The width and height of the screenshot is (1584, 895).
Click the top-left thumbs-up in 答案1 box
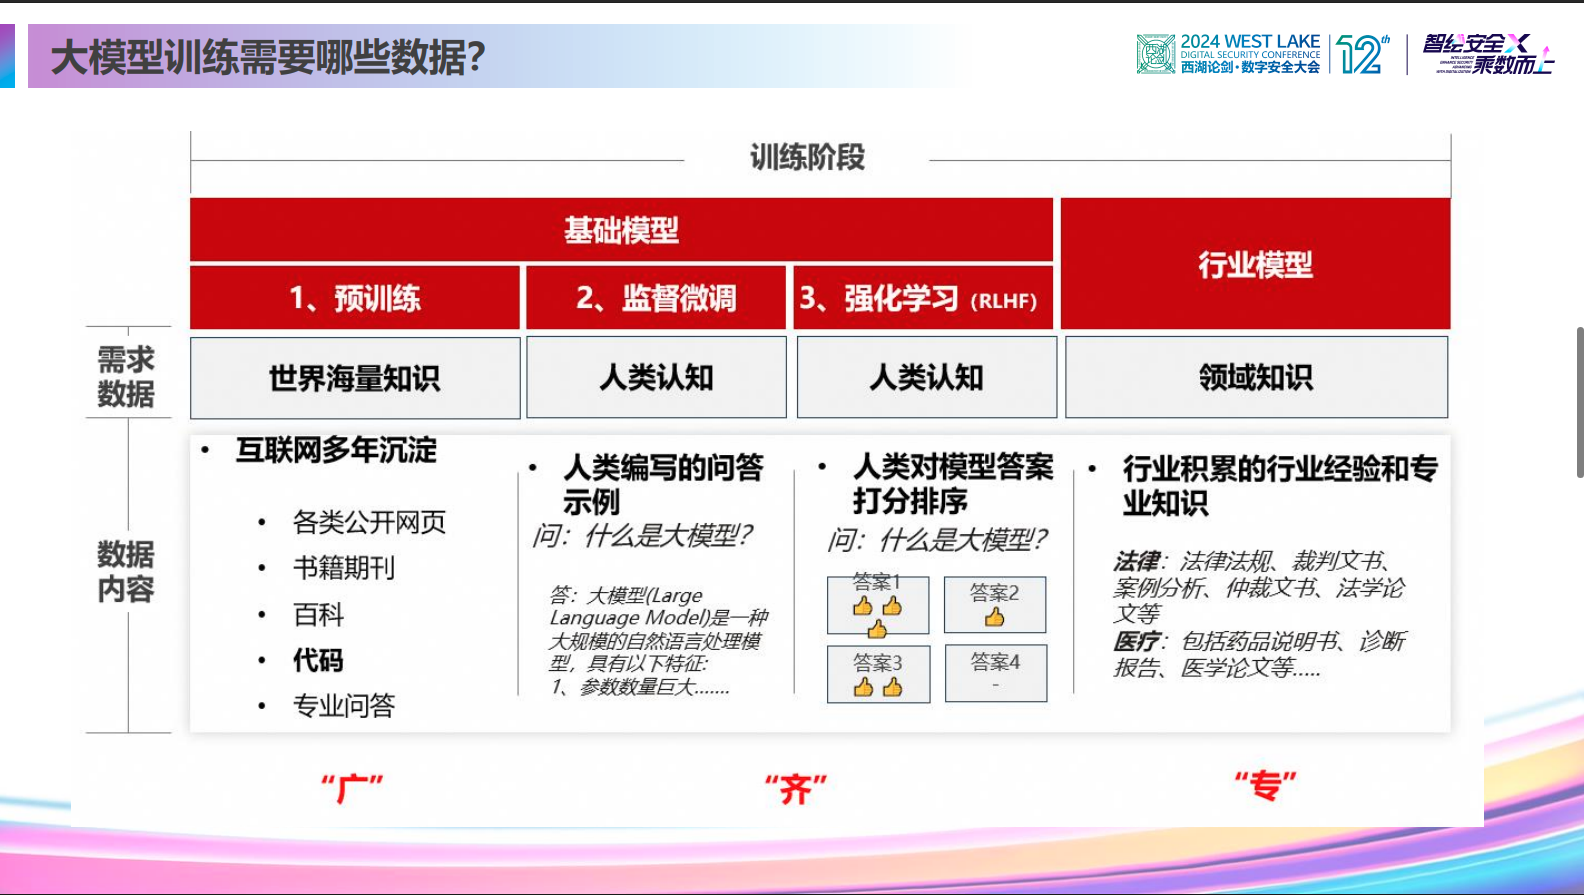(863, 606)
